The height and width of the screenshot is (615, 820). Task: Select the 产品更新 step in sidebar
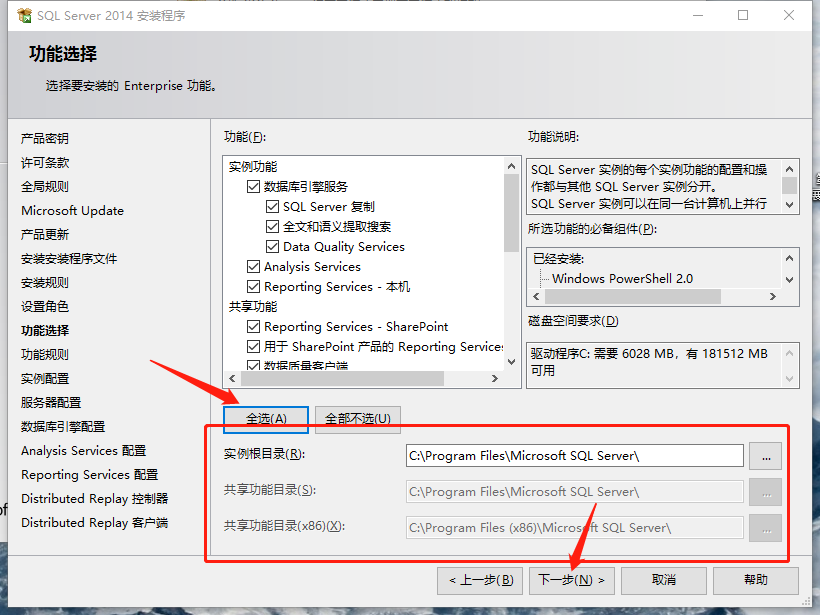(x=45, y=235)
